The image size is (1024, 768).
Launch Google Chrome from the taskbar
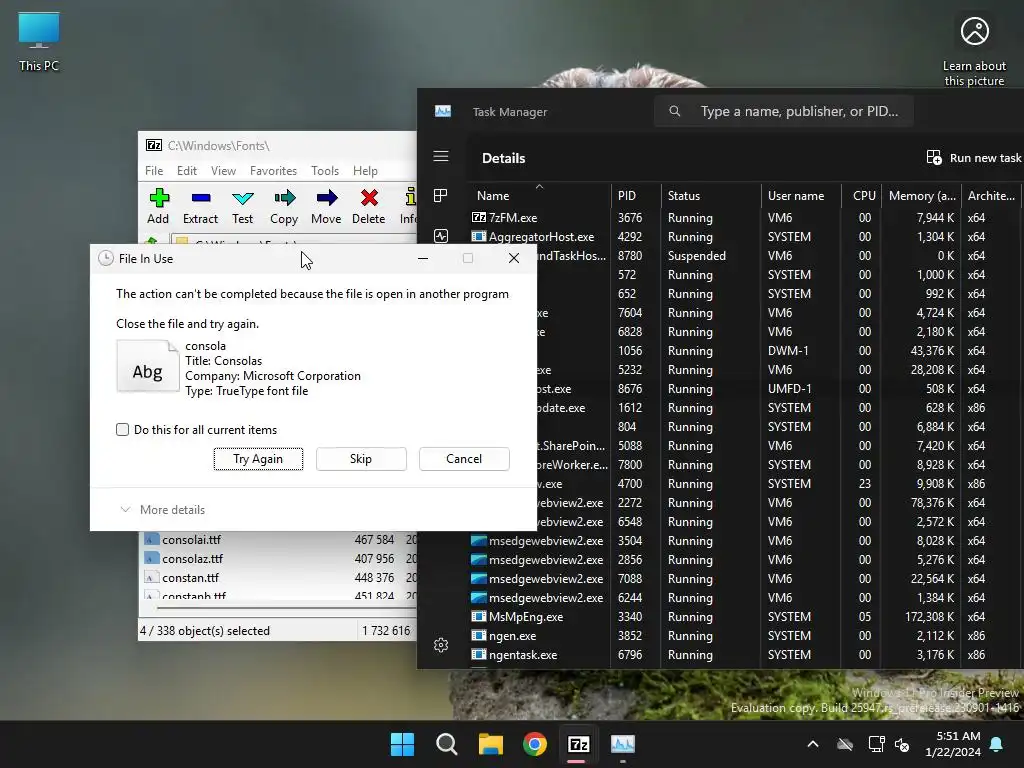[535, 744]
